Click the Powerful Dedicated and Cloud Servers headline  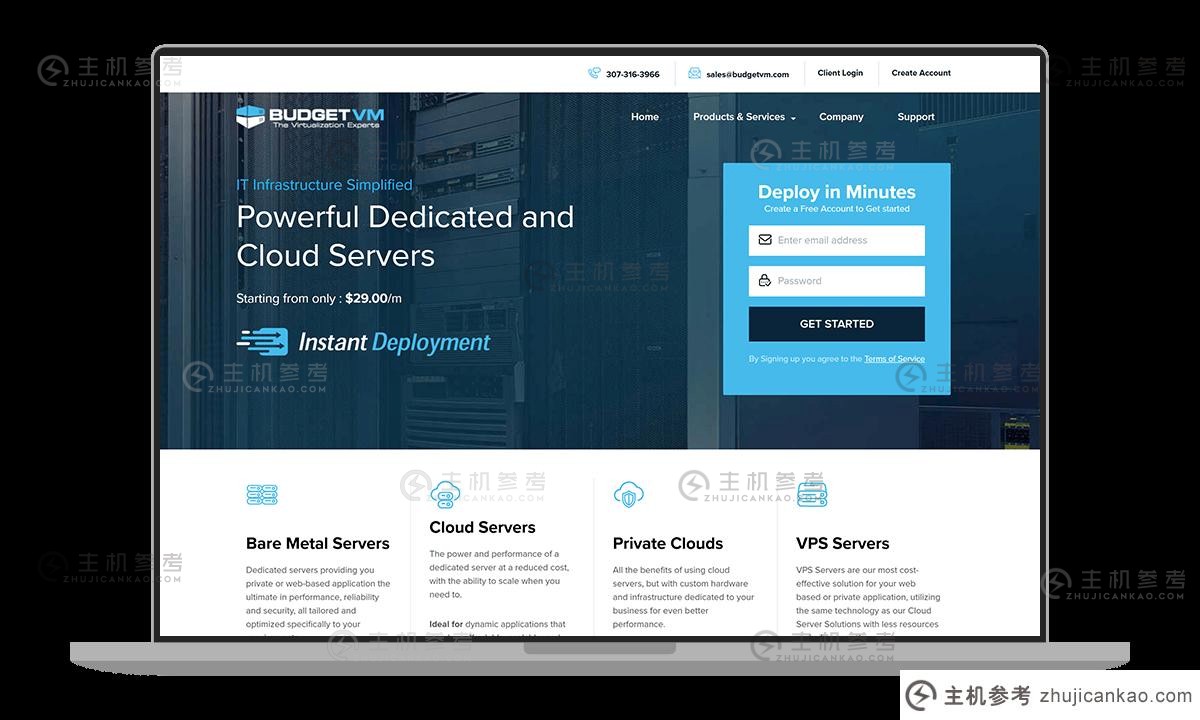coord(405,236)
